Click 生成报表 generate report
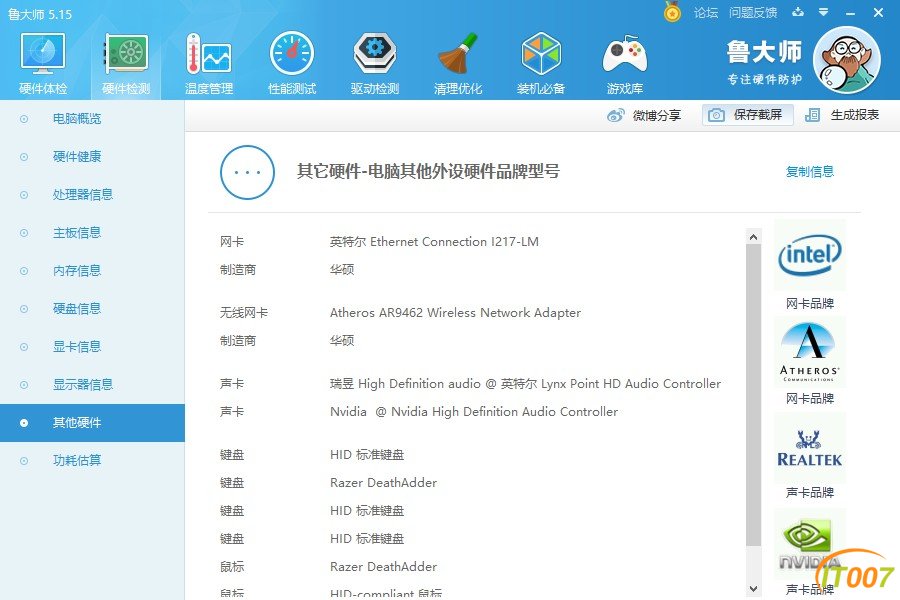This screenshot has width=900, height=600. point(842,115)
